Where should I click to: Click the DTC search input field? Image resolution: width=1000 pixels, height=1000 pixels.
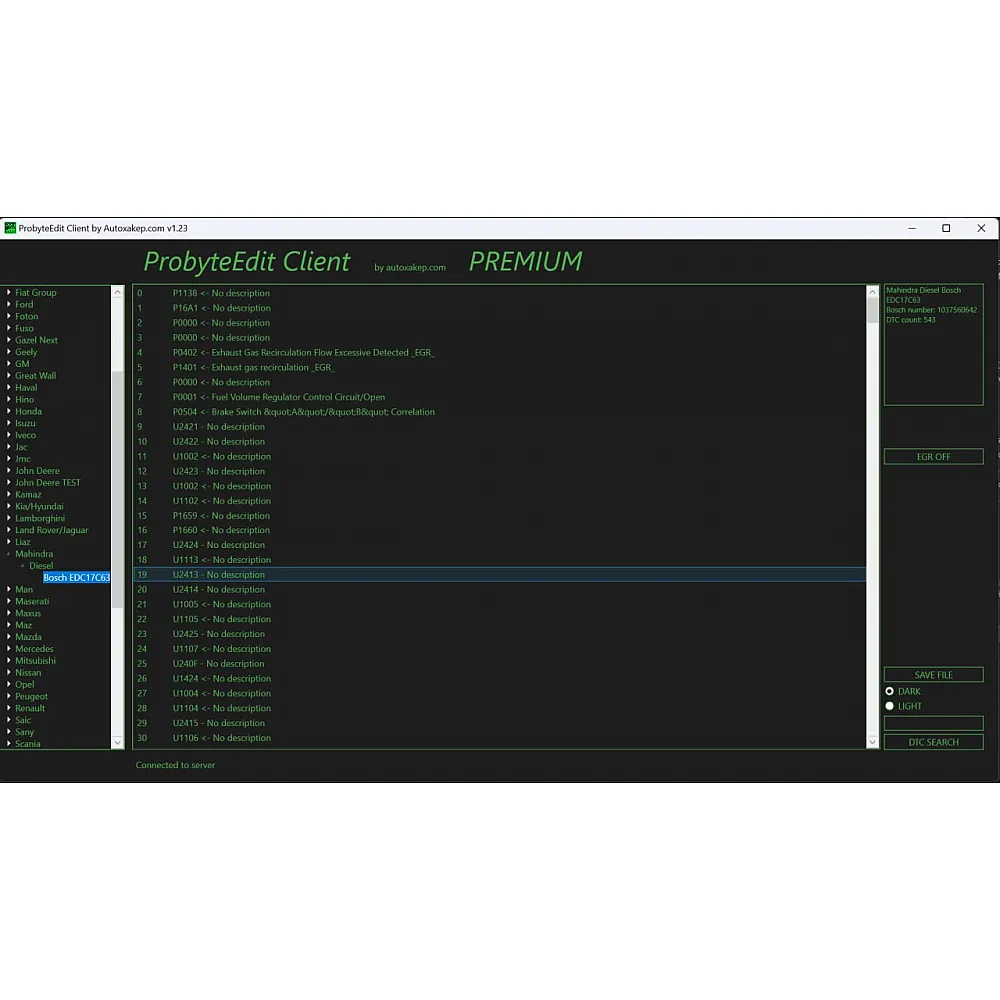(x=933, y=723)
